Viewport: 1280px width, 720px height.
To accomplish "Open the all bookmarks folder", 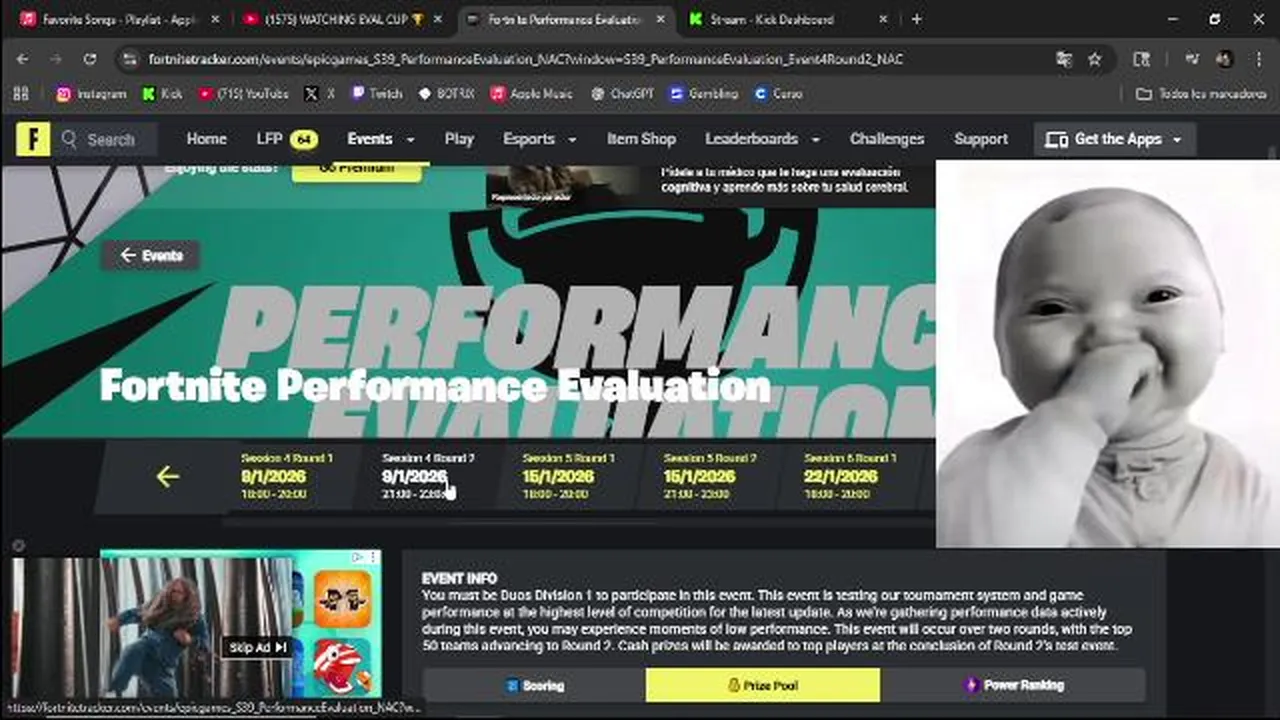I will click(x=1200, y=93).
